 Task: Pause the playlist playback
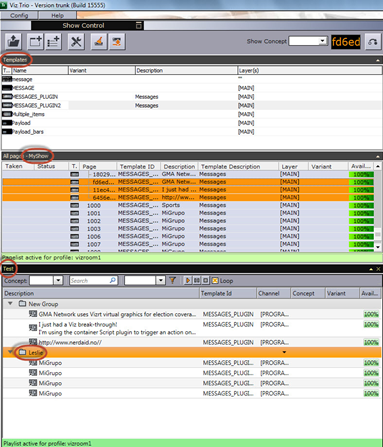(197, 280)
